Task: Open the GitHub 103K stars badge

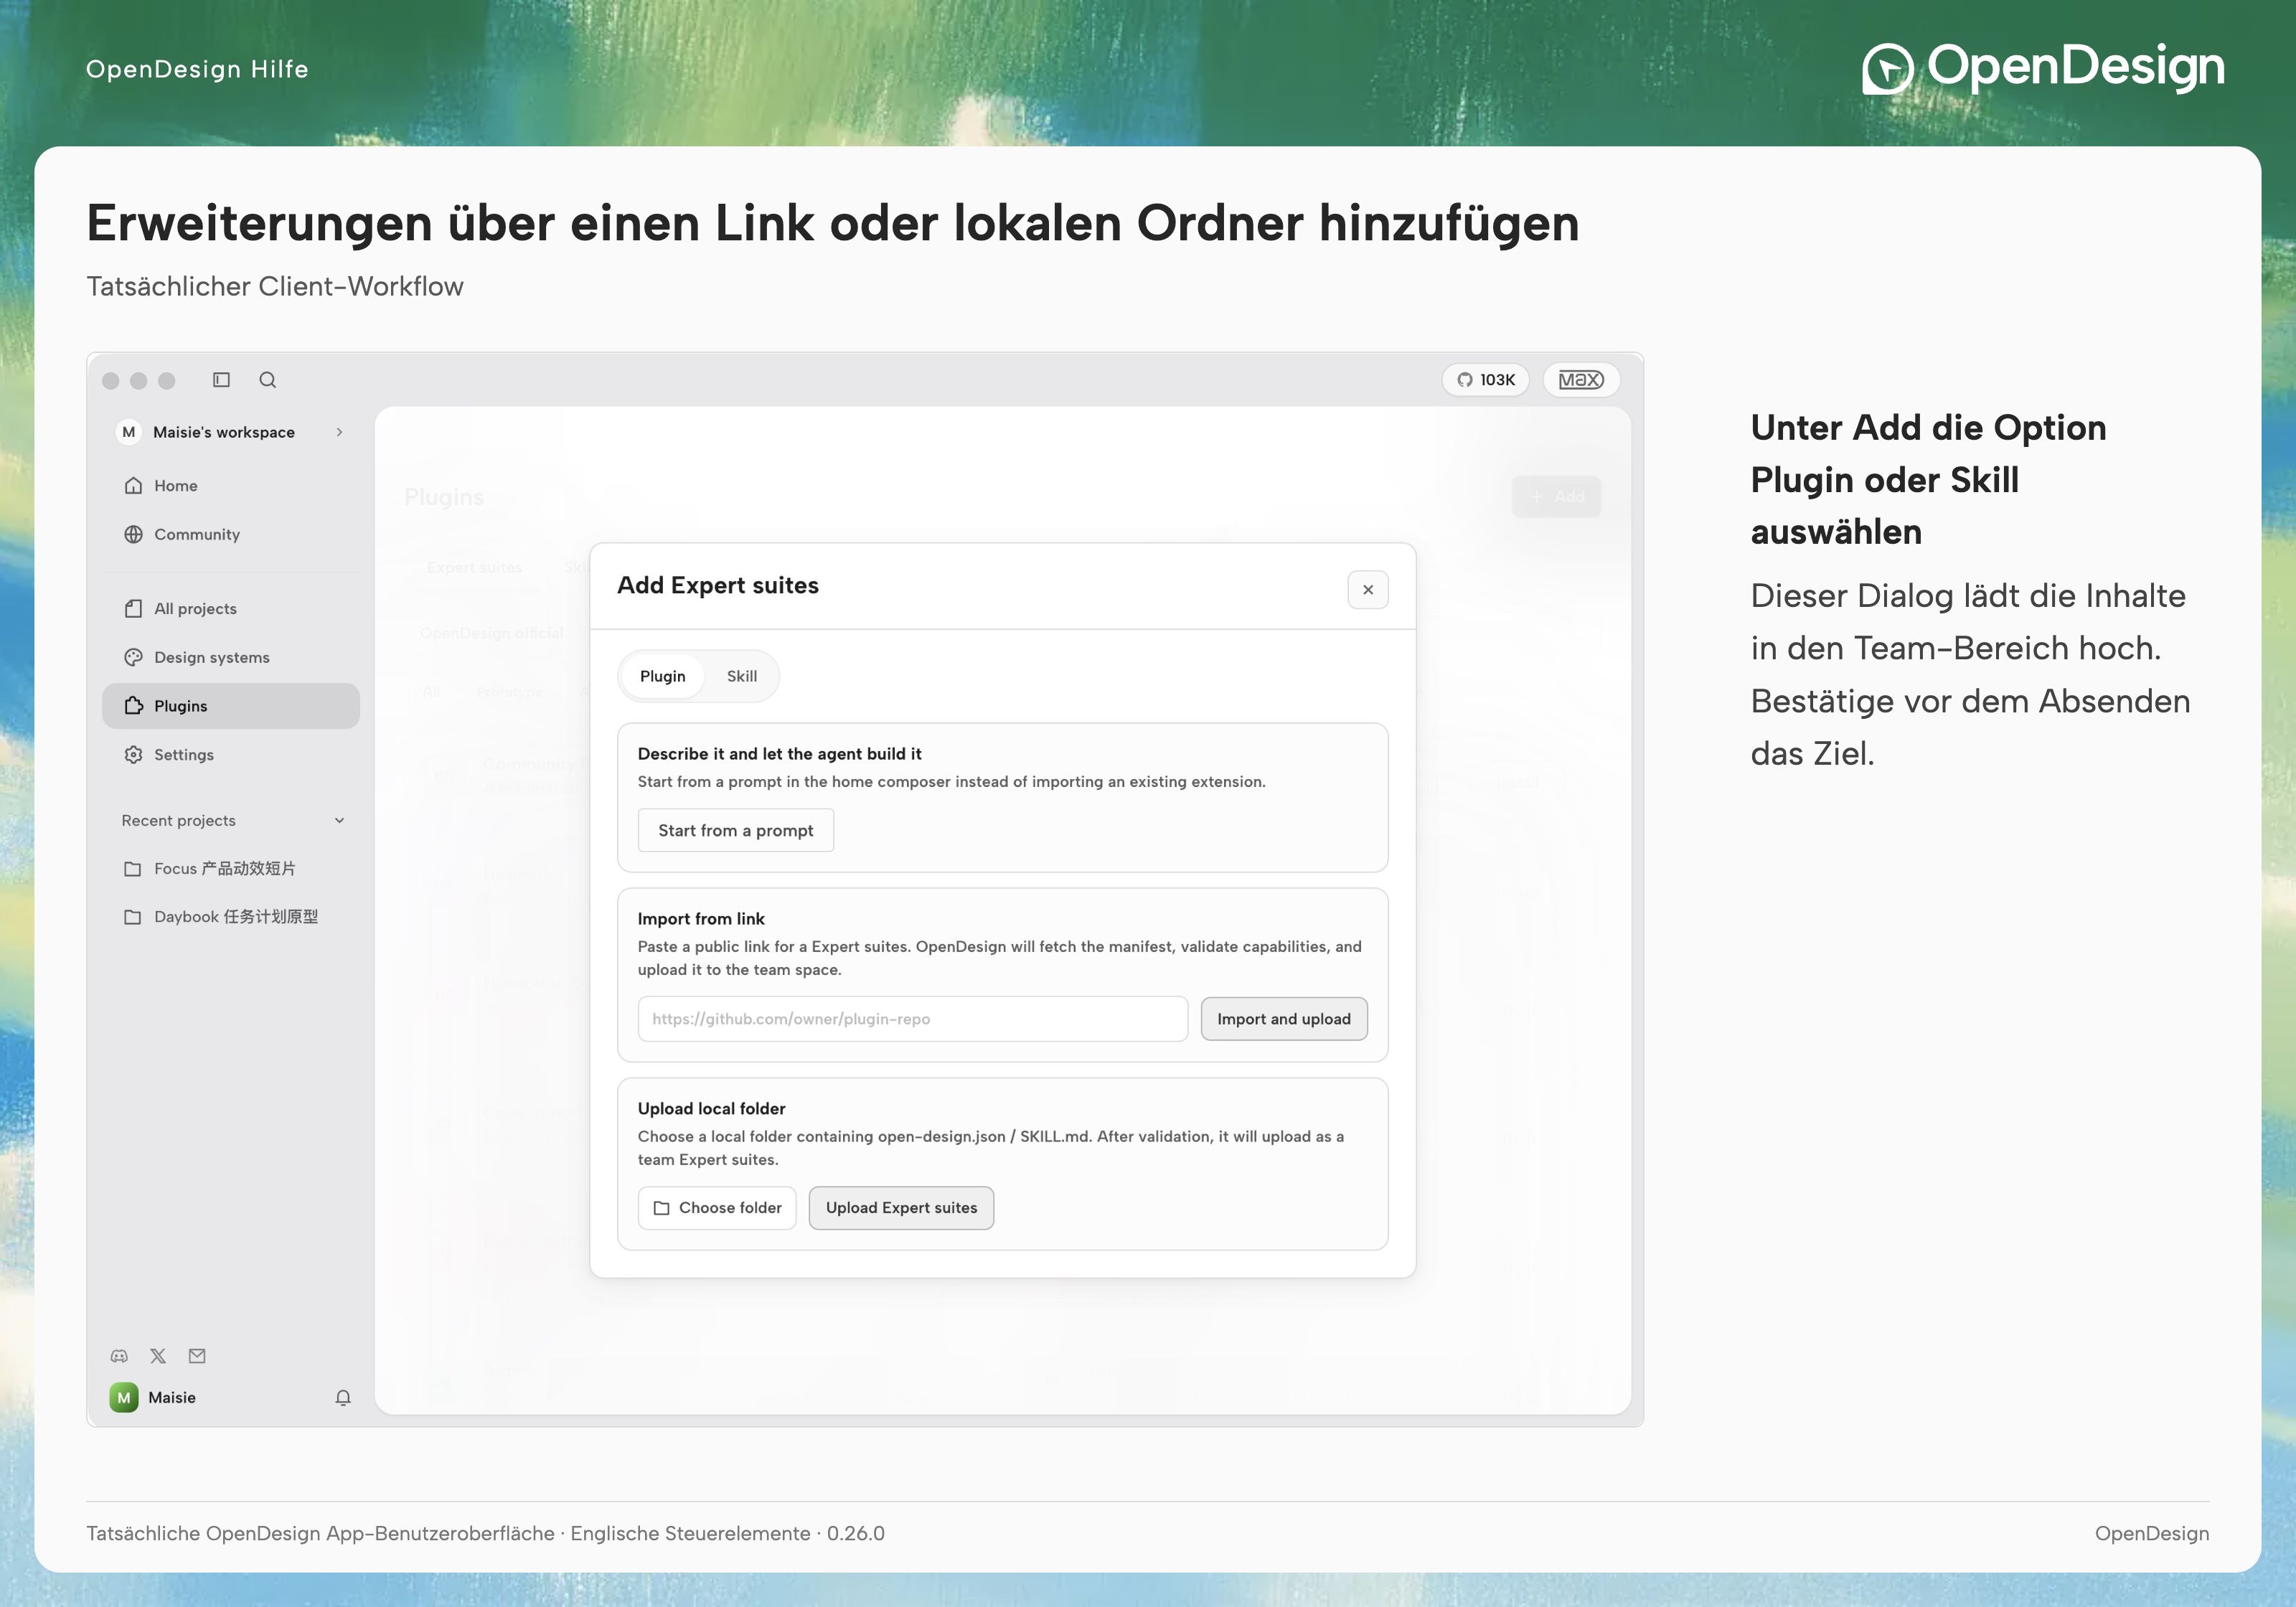Action: click(1485, 380)
